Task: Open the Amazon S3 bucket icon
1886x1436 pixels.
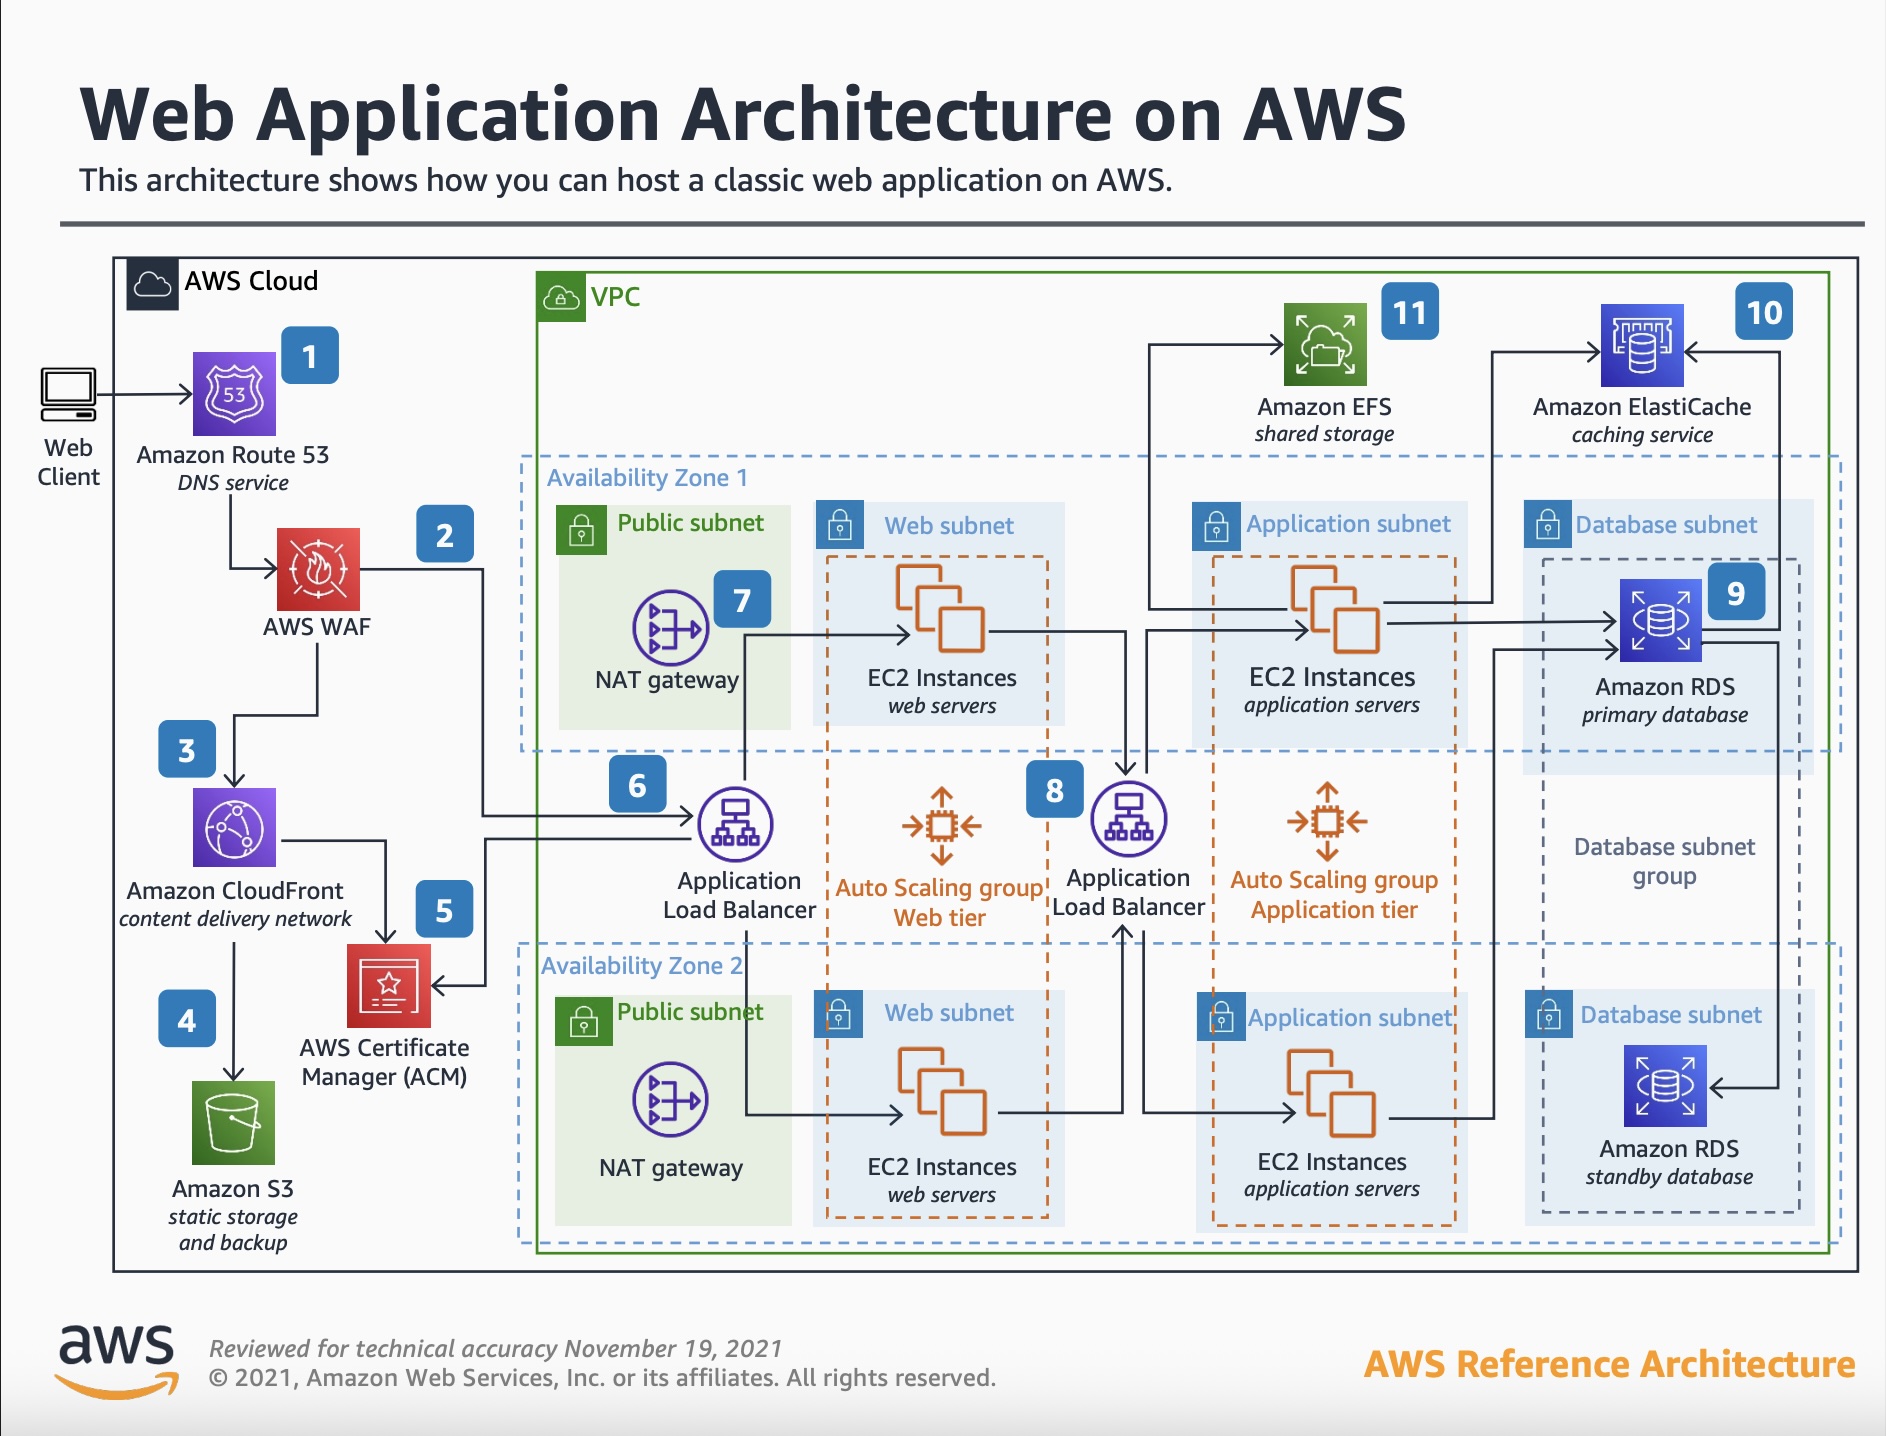Action: point(235,1124)
